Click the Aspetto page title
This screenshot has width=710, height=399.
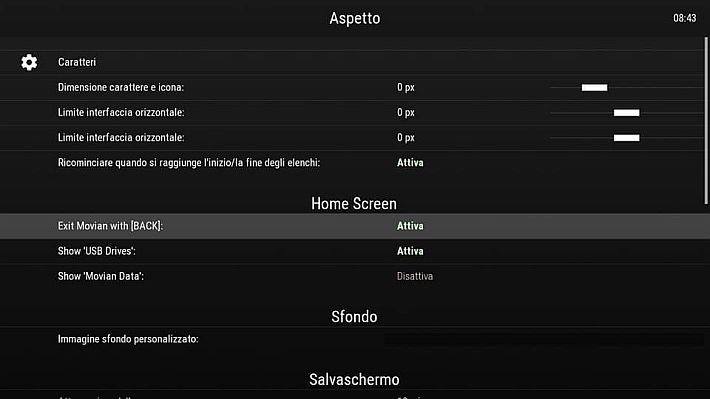tap(355, 18)
